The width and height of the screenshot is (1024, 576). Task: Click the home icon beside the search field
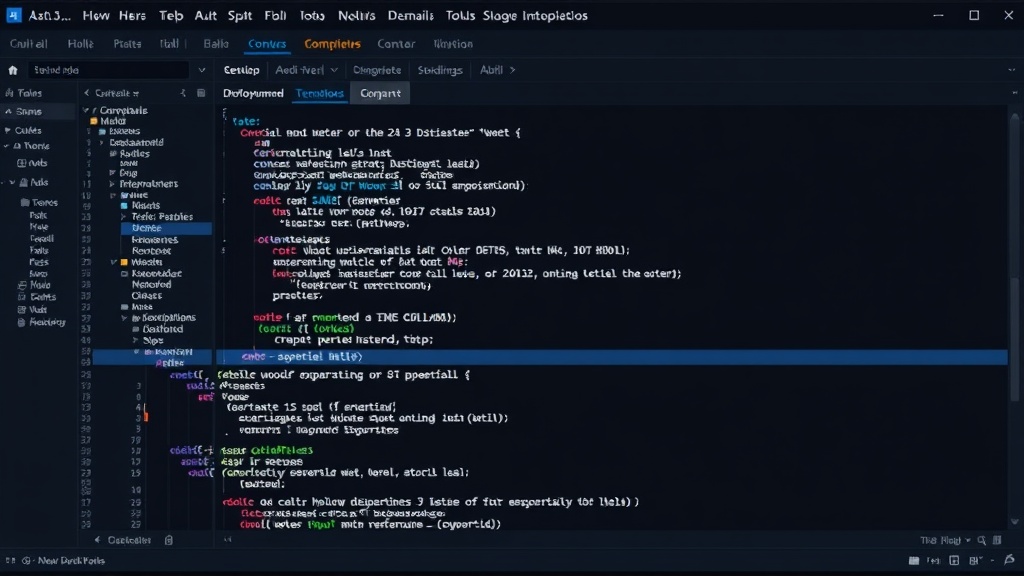[x=13, y=70]
